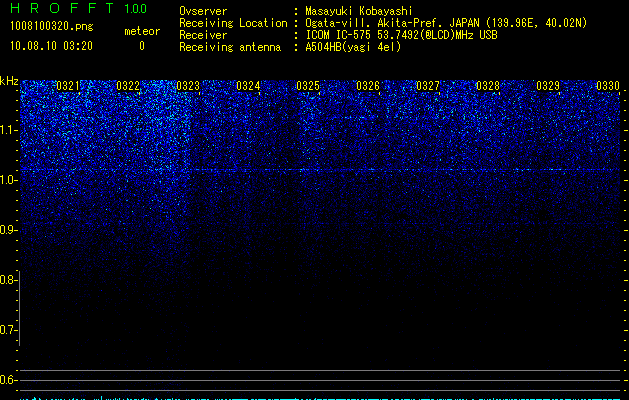Click the kHz axis unit label
The width and height of the screenshot is (629, 400).
(9, 81)
